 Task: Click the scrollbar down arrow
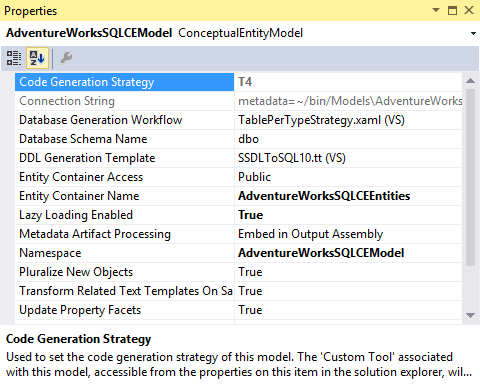point(470,315)
